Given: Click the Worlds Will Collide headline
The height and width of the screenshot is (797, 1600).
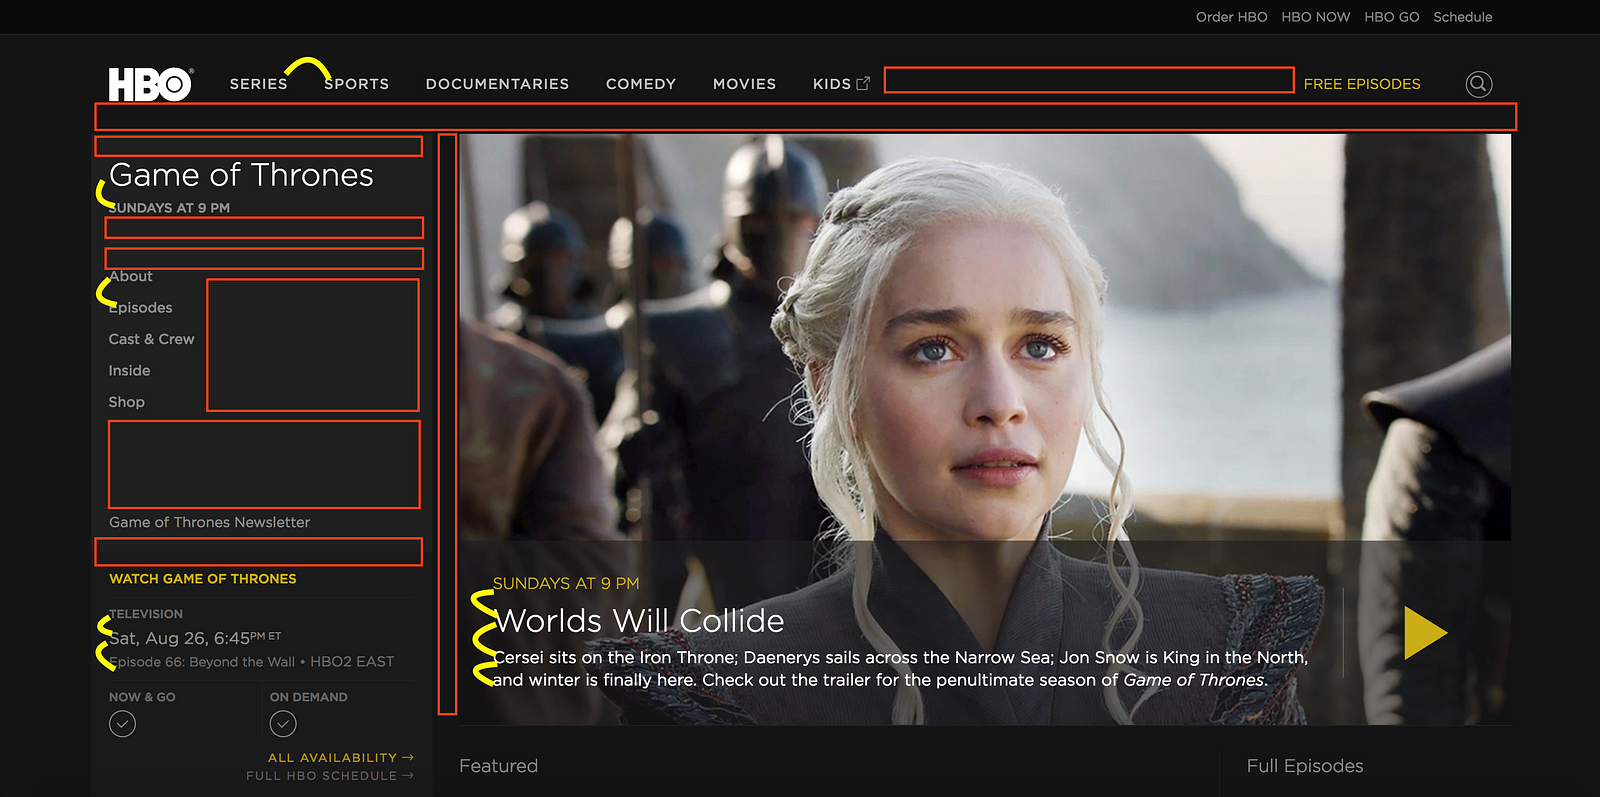Looking at the screenshot, I should tap(639, 621).
